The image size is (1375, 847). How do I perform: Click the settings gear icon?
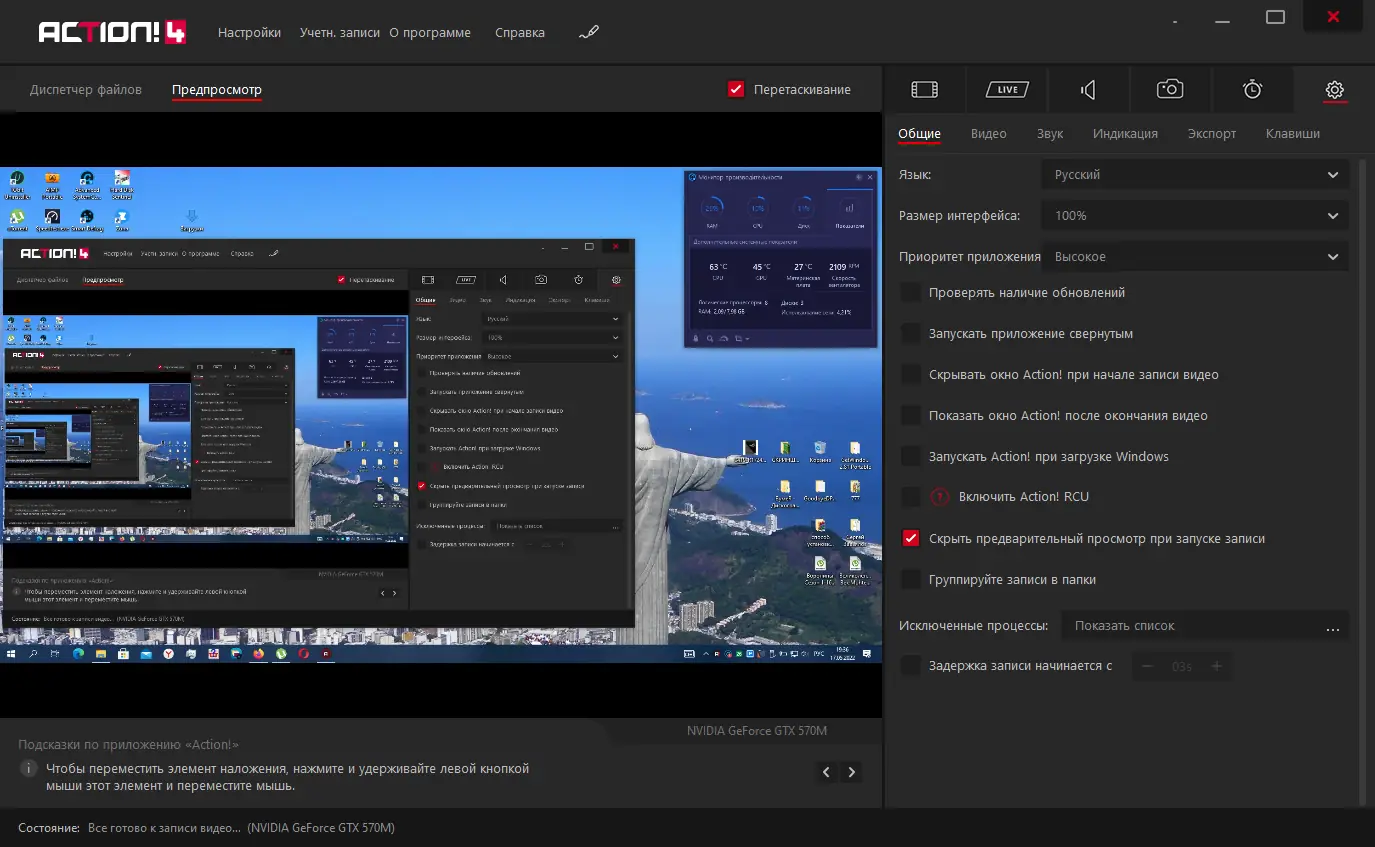coord(1334,90)
